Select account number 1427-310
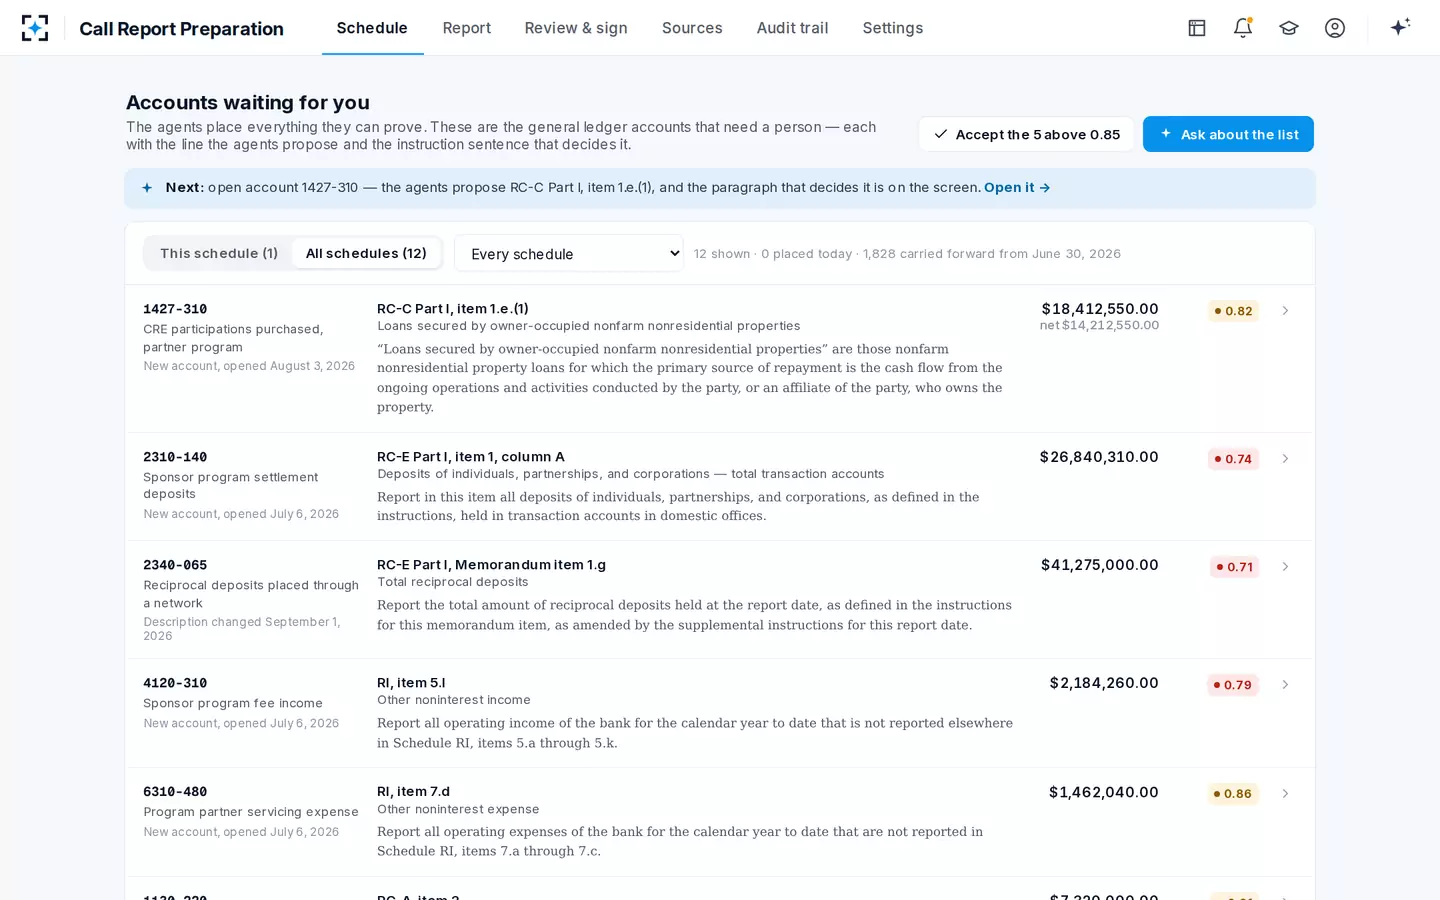 (x=175, y=309)
